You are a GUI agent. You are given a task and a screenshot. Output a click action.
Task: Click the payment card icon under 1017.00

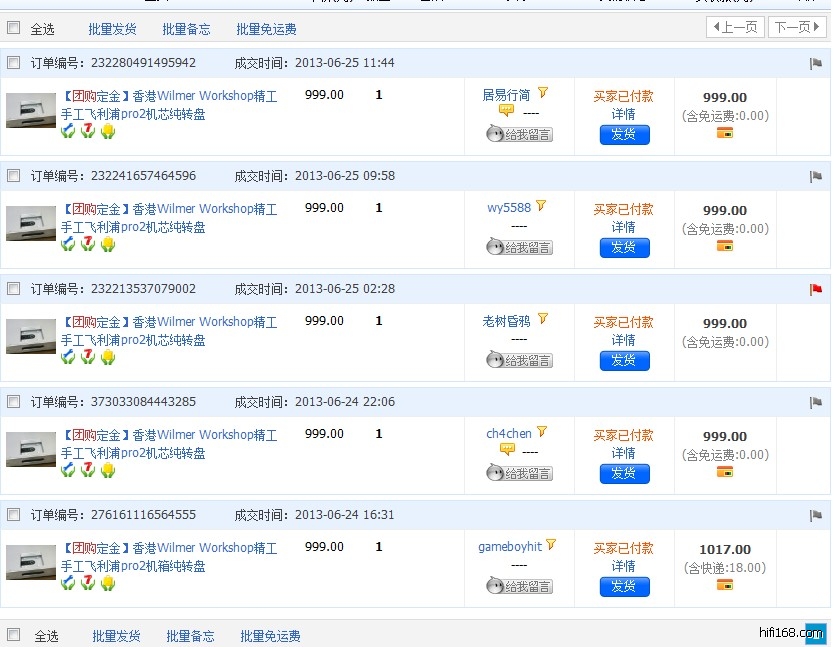[725, 585]
